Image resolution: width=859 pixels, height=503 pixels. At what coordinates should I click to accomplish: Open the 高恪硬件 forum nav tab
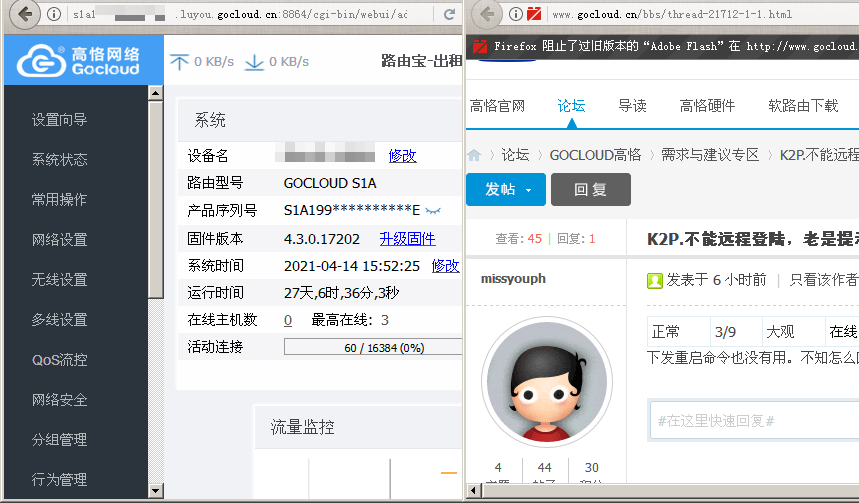(707, 106)
